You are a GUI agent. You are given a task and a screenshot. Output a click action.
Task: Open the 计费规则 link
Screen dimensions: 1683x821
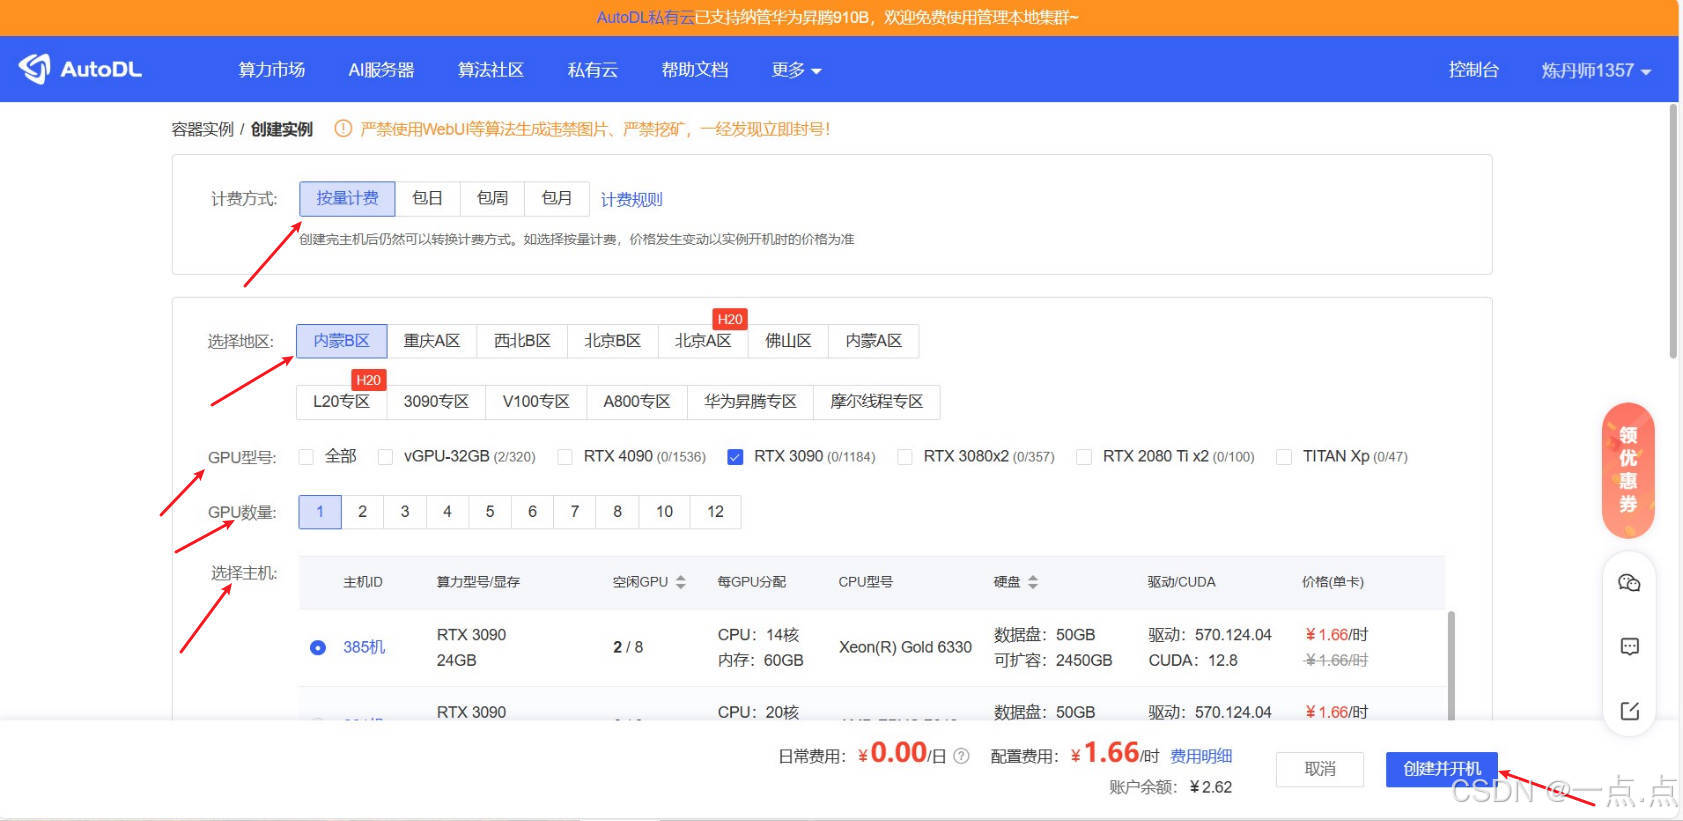[x=631, y=200]
